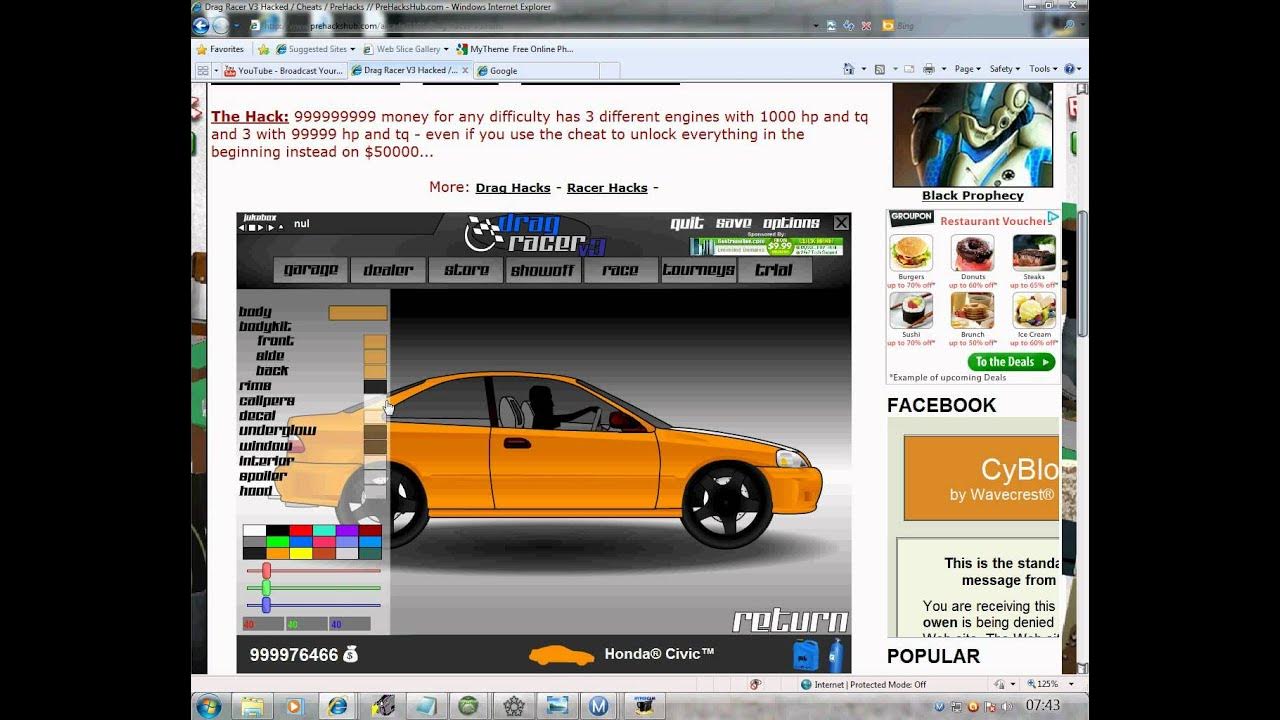Close the game with the X icon
1280x720 pixels.
(x=841, y=223)
